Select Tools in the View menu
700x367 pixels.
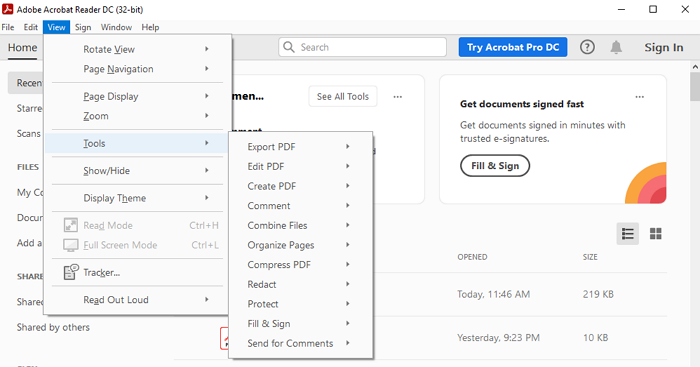point(138,143)
